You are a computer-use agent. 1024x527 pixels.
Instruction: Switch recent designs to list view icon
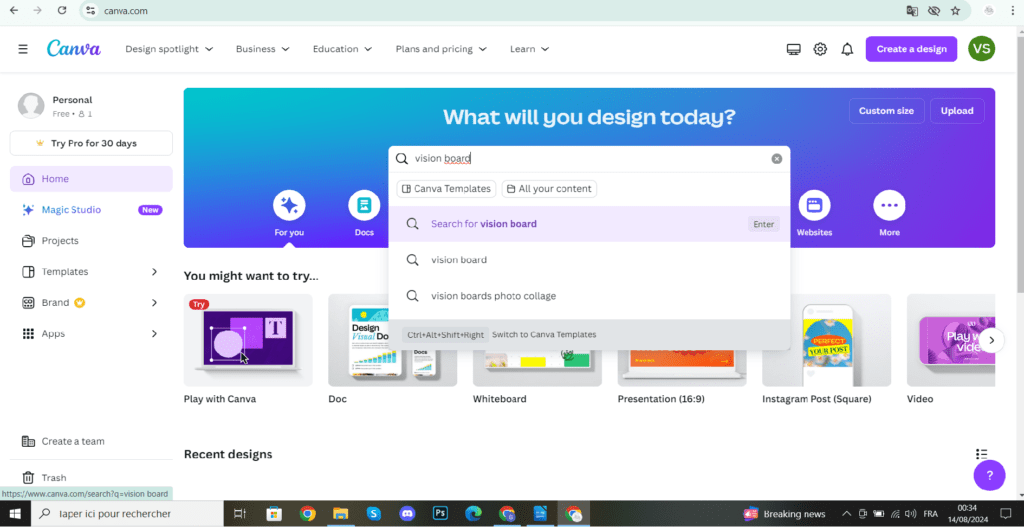point(981,454)
